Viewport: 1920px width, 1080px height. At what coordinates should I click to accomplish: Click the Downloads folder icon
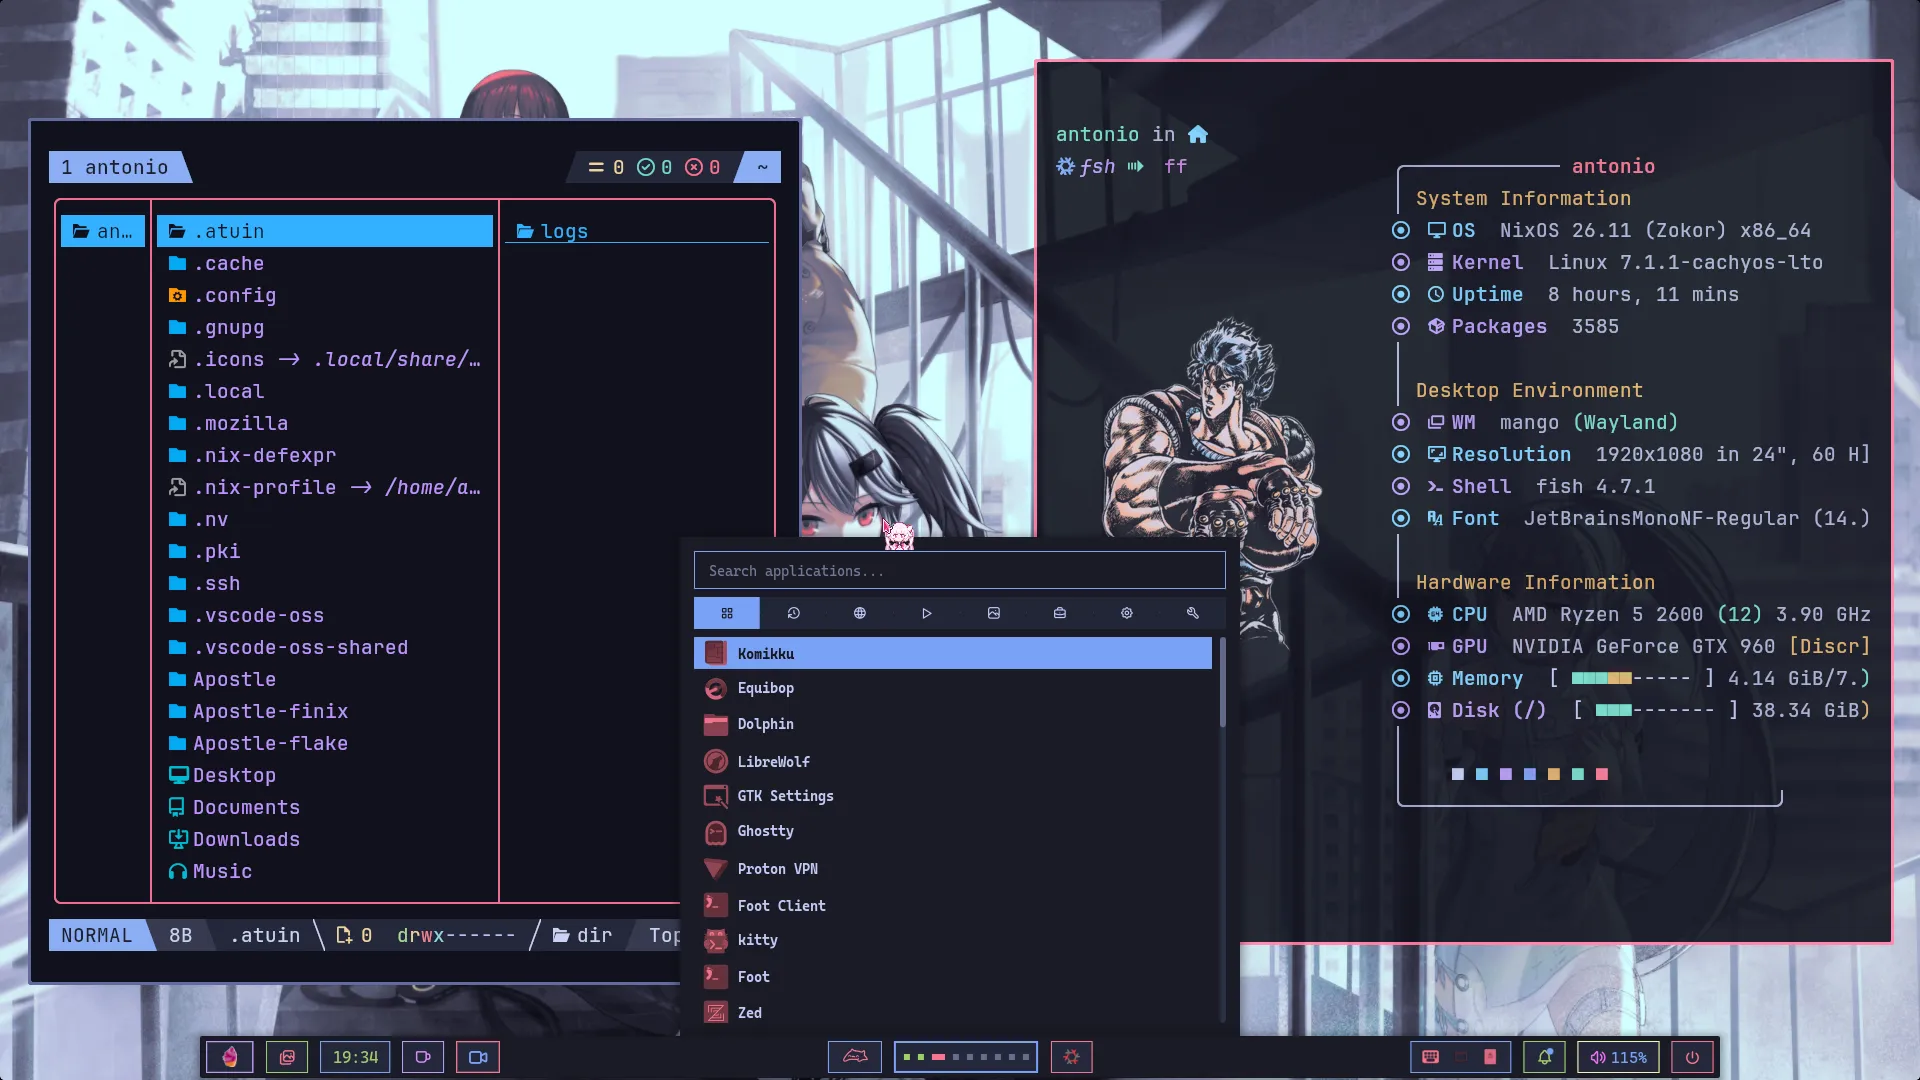[178, 839]
